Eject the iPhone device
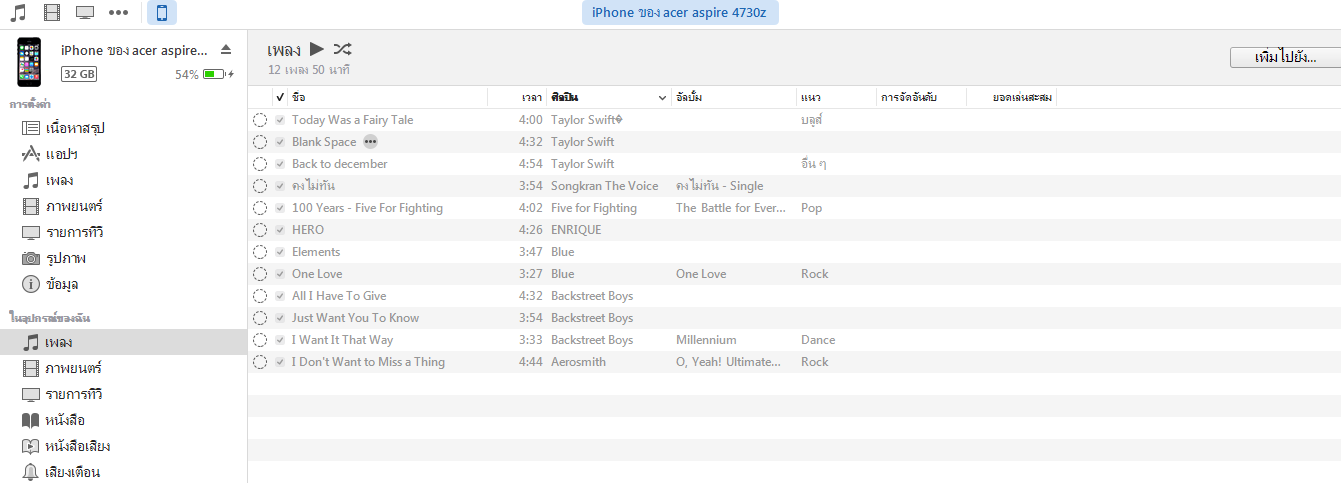This screenshot has height=483, width=1341. coord(226,50)
